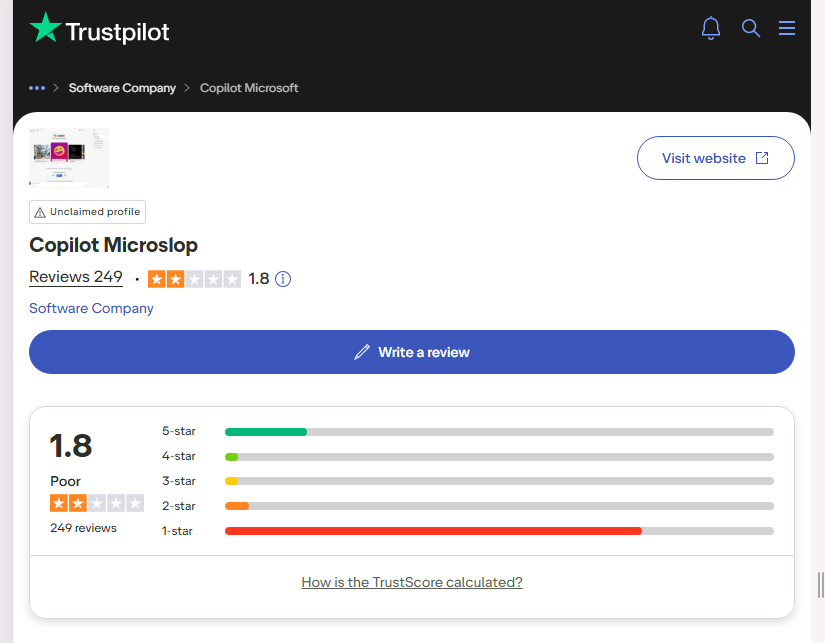The width and height of the screenshot is (825, 643).
Task: Open the notifications bell icon
Action: coord(711,28)
